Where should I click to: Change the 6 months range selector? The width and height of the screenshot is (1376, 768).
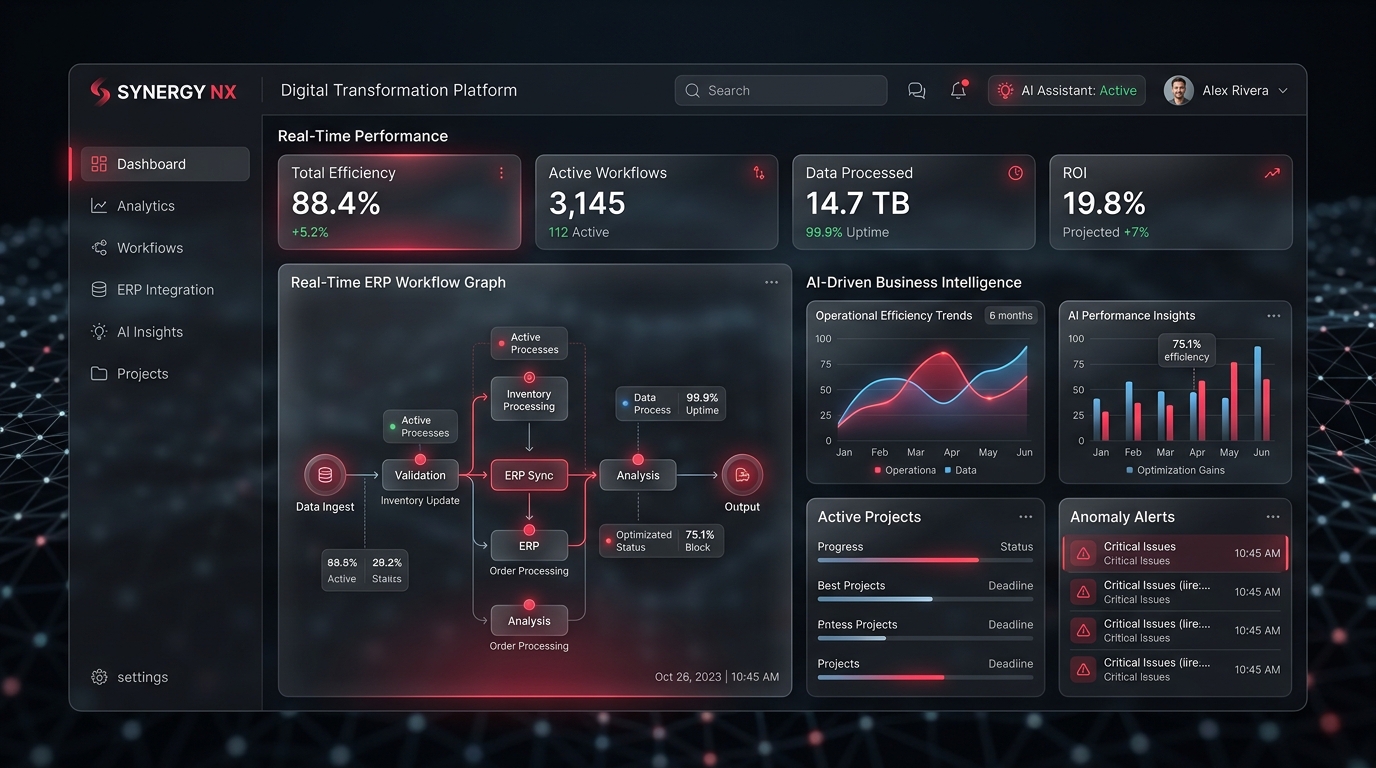[x=1010, y=315]
